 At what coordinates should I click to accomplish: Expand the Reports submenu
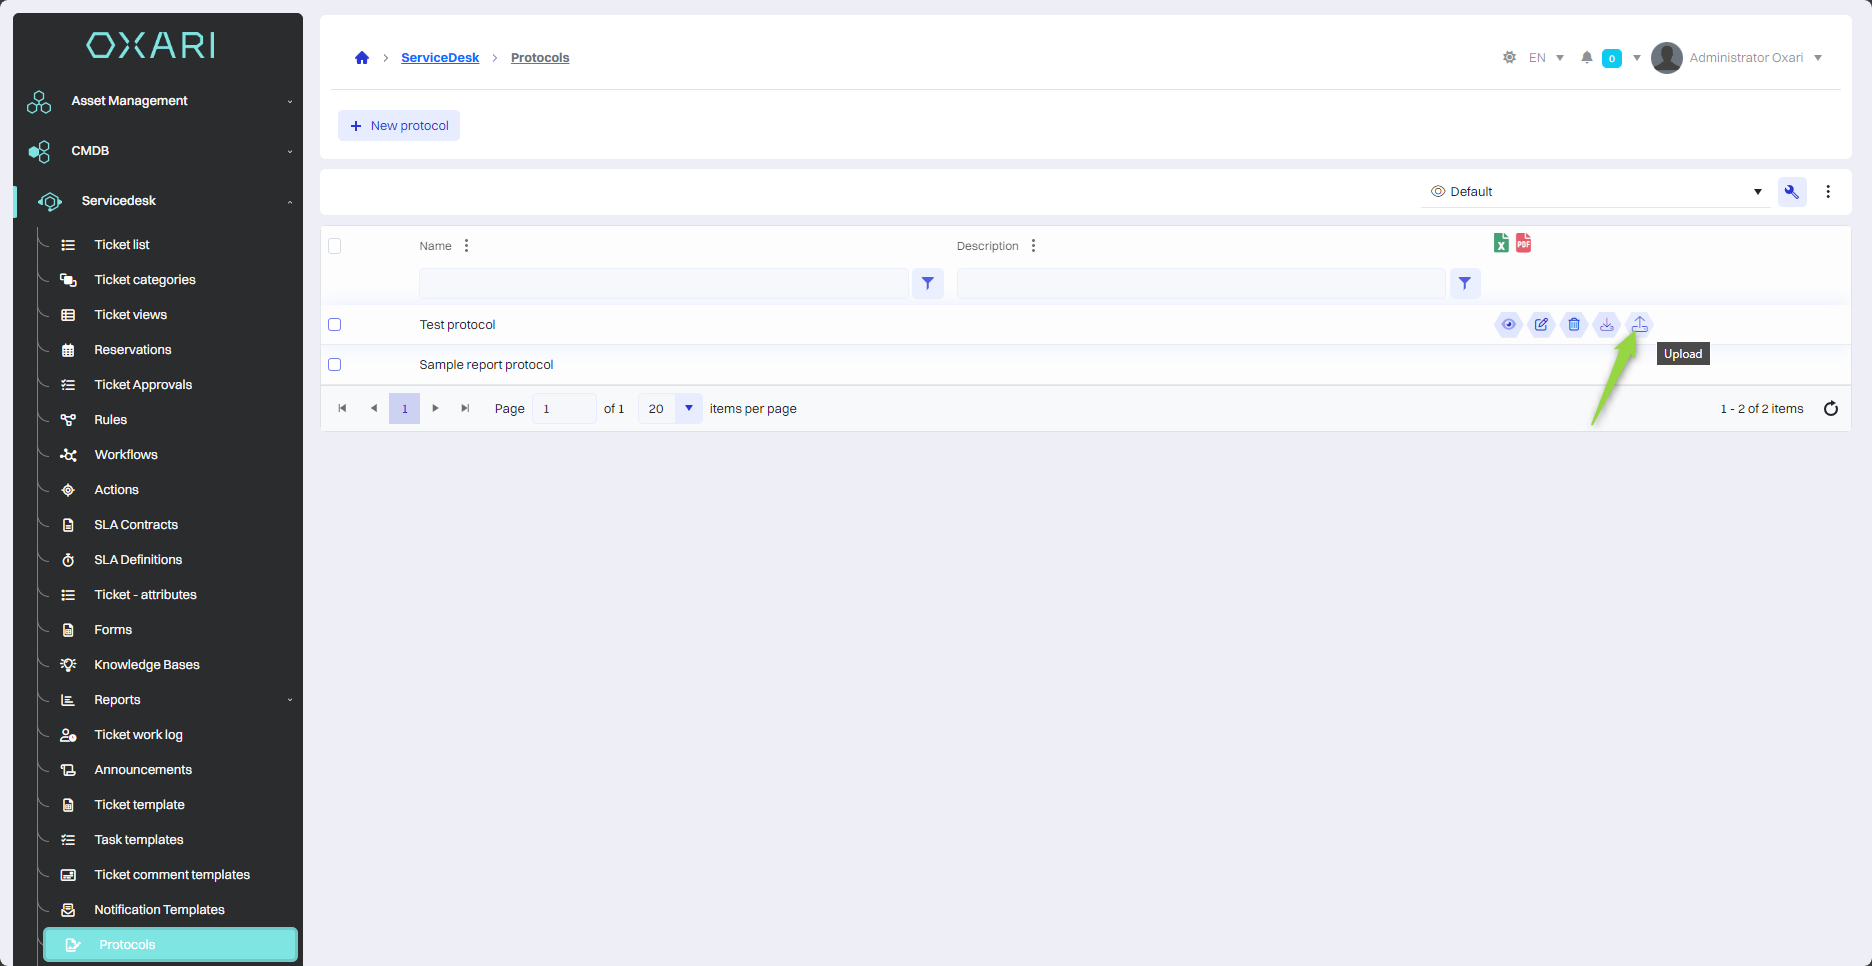tap(170, 700)
